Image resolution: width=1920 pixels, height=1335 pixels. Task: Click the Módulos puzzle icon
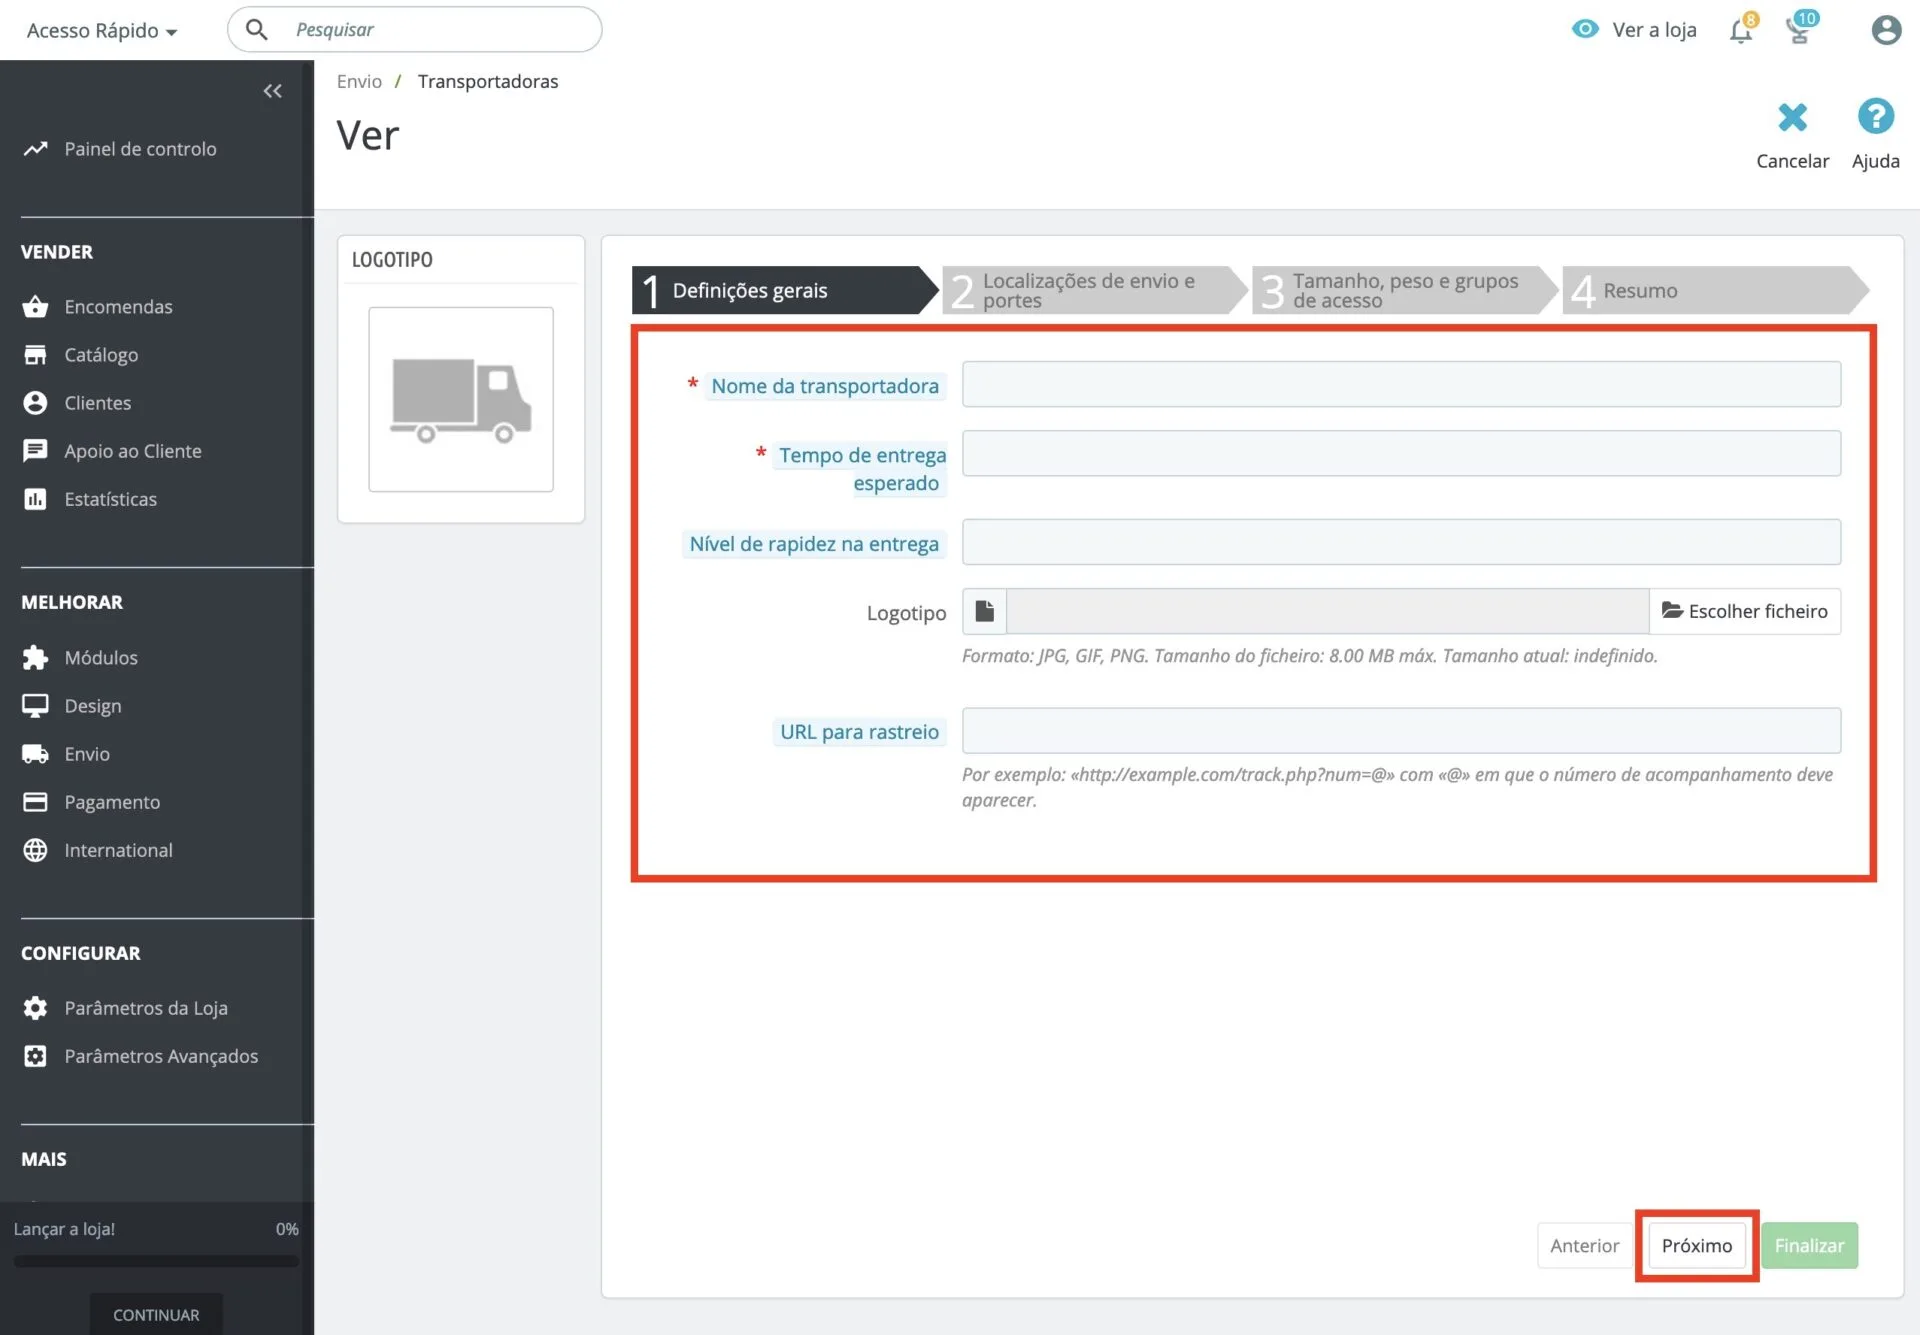35,657
